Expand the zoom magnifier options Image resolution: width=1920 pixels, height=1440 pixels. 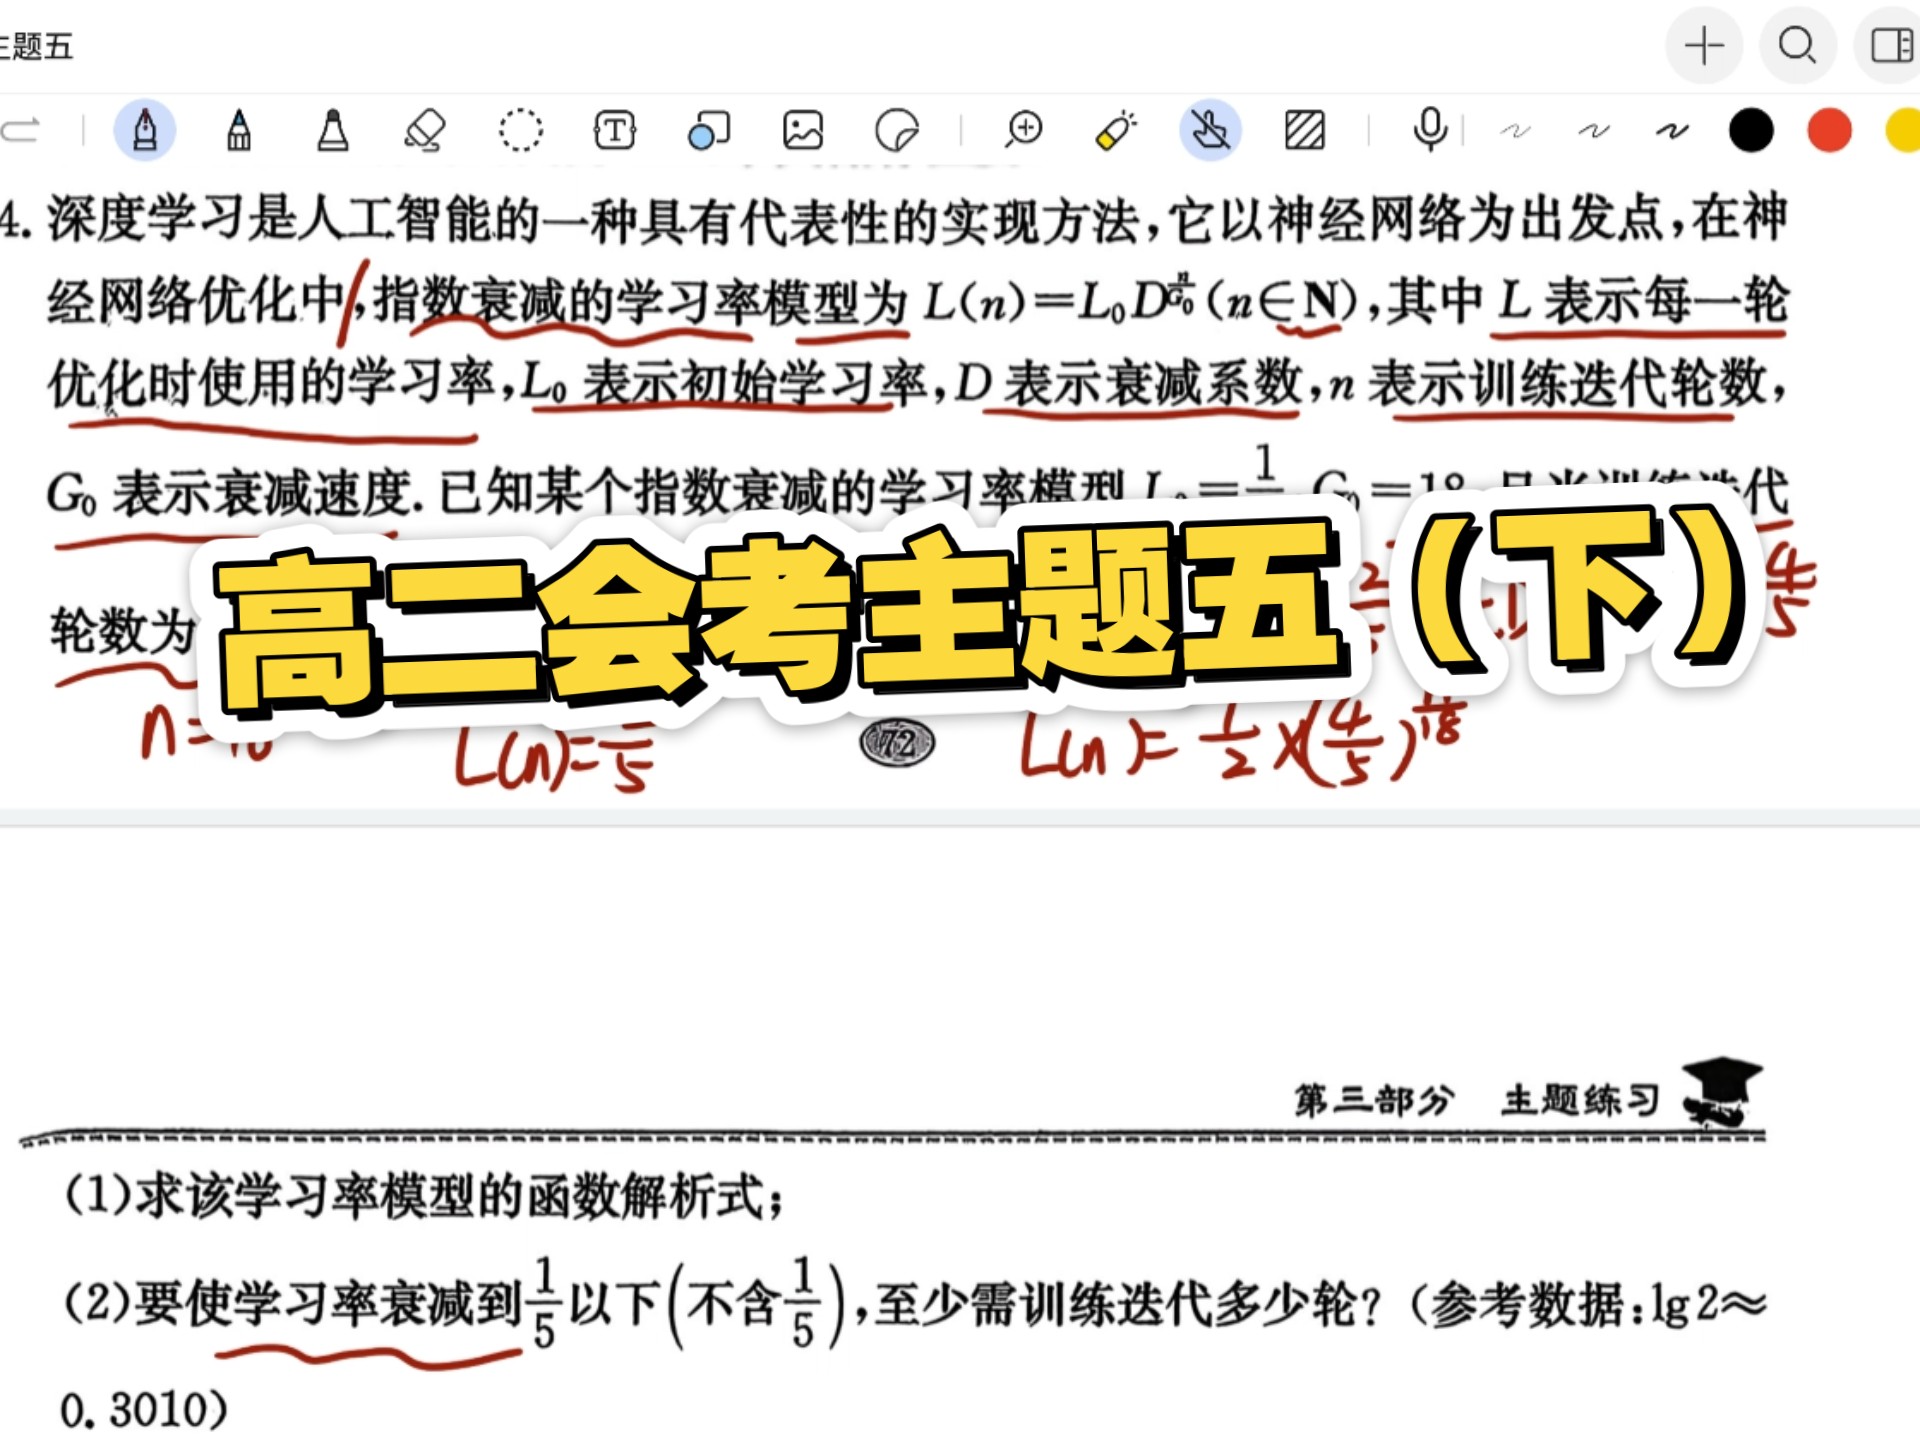[1022, 129]
